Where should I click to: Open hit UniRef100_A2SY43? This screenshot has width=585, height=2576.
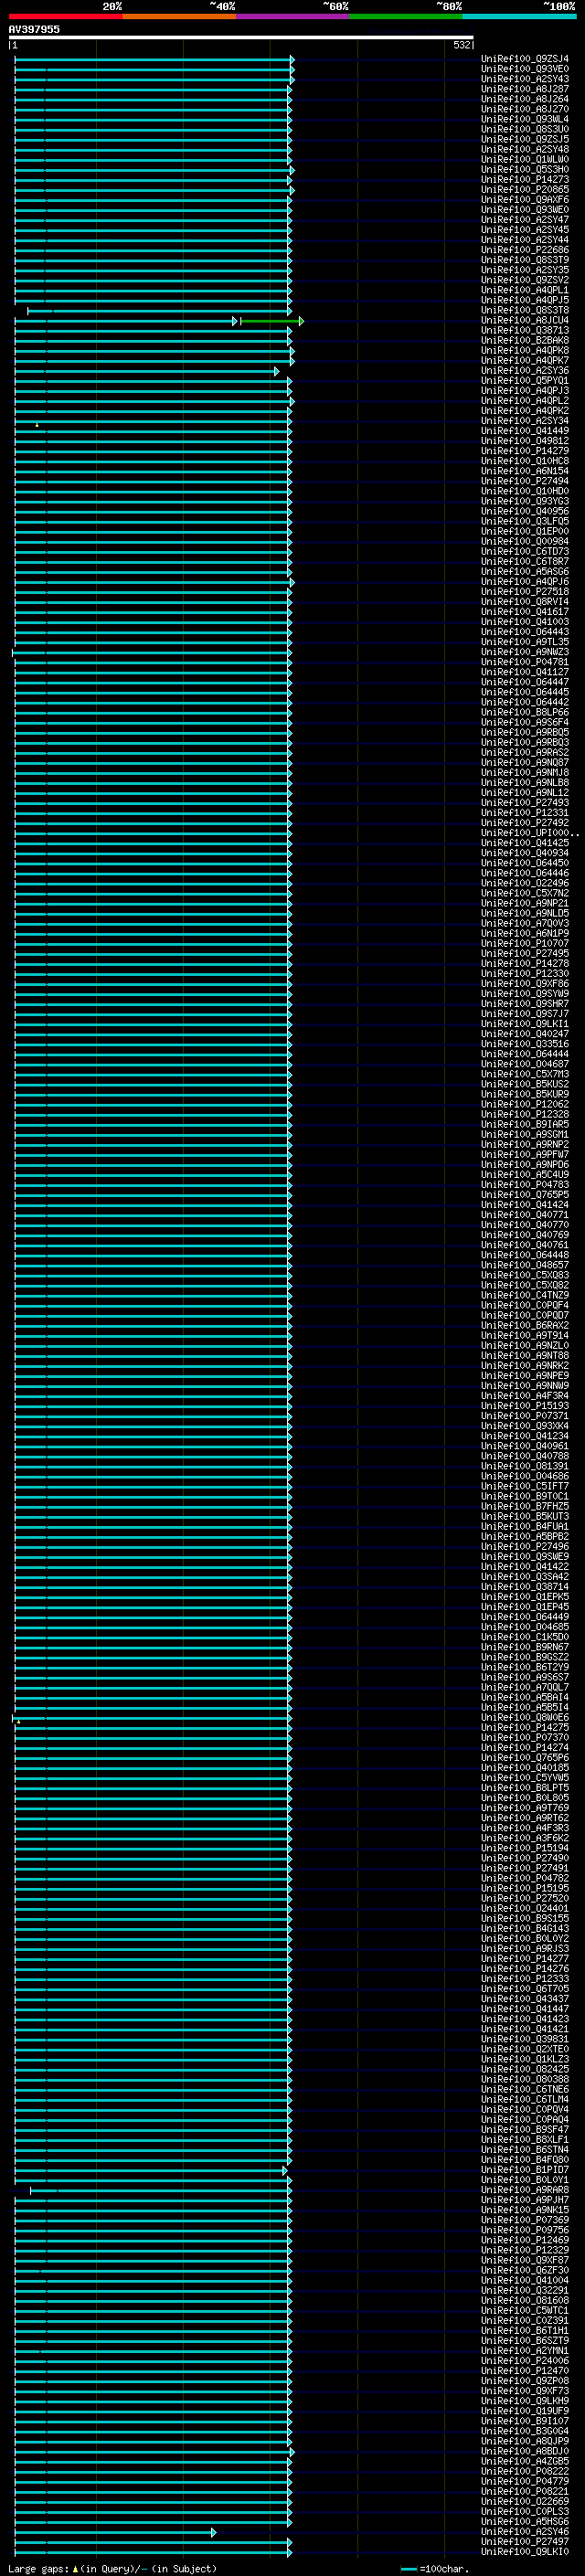524,79
